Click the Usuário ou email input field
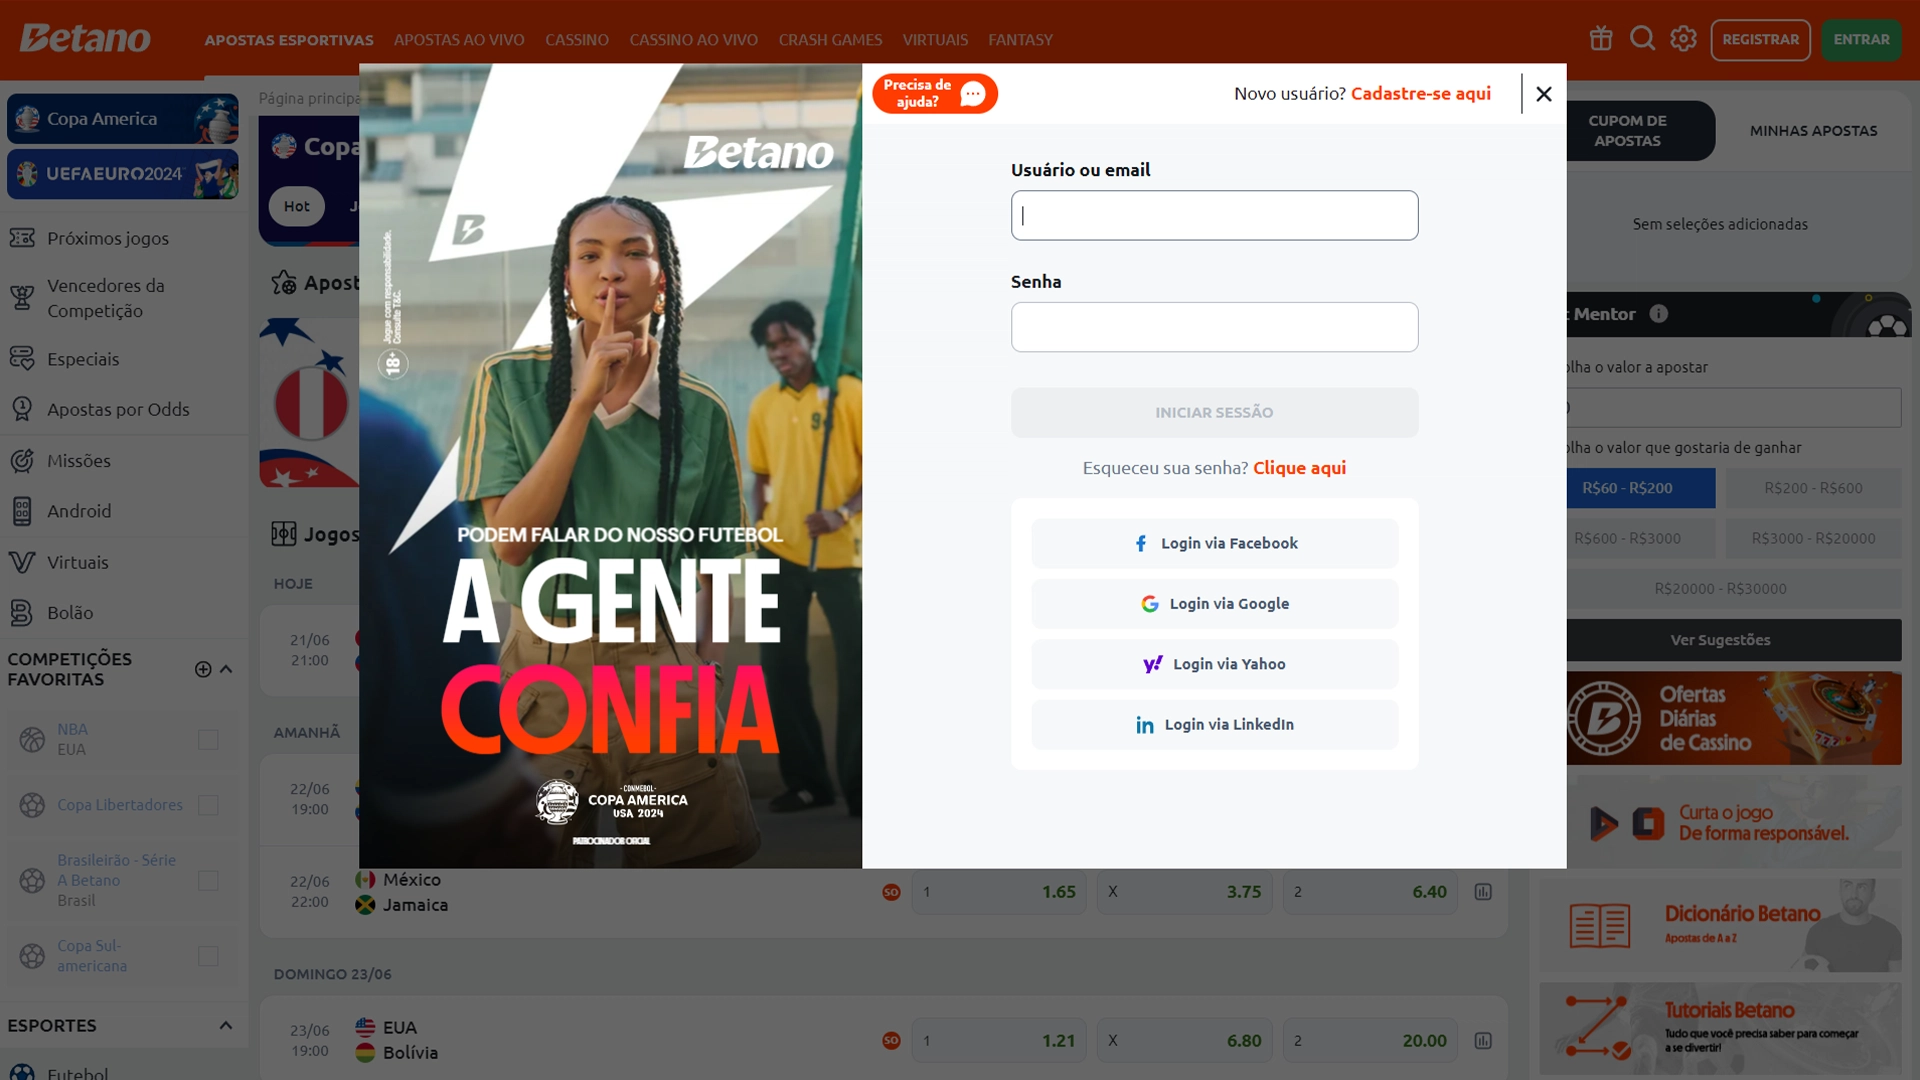The image size is (1920, 1080). [1215, 215]
